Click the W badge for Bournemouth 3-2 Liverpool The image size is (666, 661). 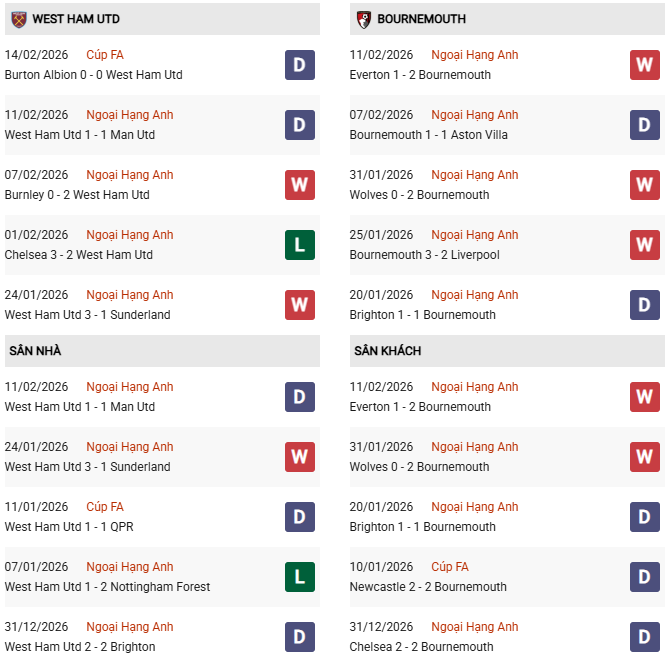point(645,245)
